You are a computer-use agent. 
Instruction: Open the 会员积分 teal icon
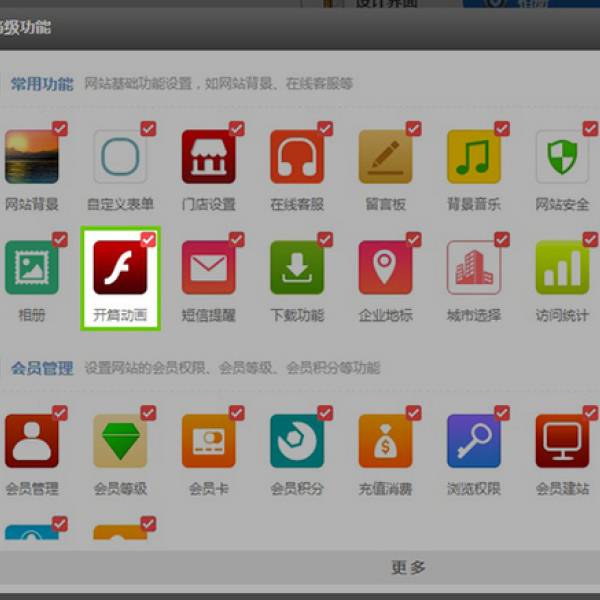[x=297, y=441]
